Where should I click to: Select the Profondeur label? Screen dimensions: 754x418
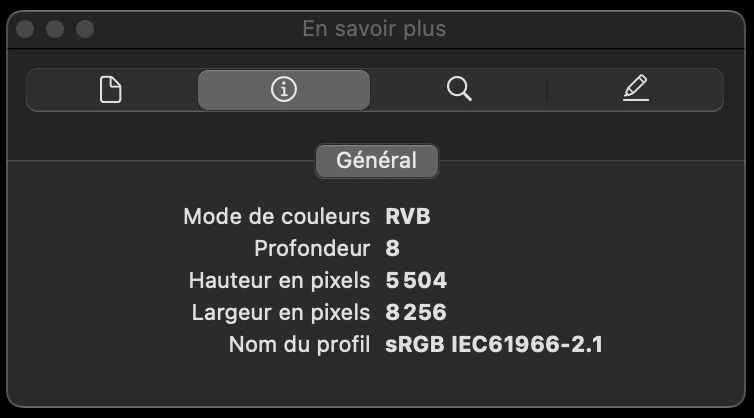312,249
